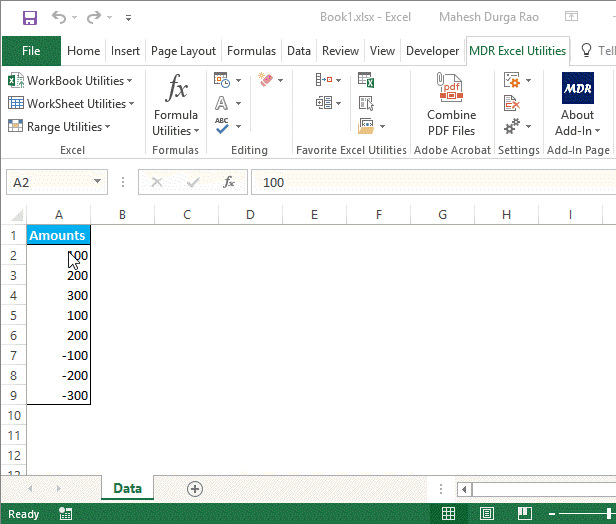This screenshot has width=616, height=524.
Task: Select the Amounts header cell
Action: pos(59,235)
